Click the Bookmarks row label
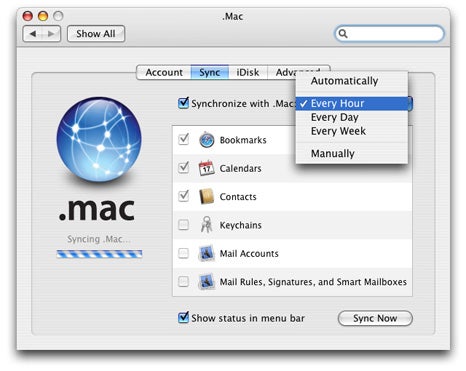466x371 pixels. coord(243,140)
